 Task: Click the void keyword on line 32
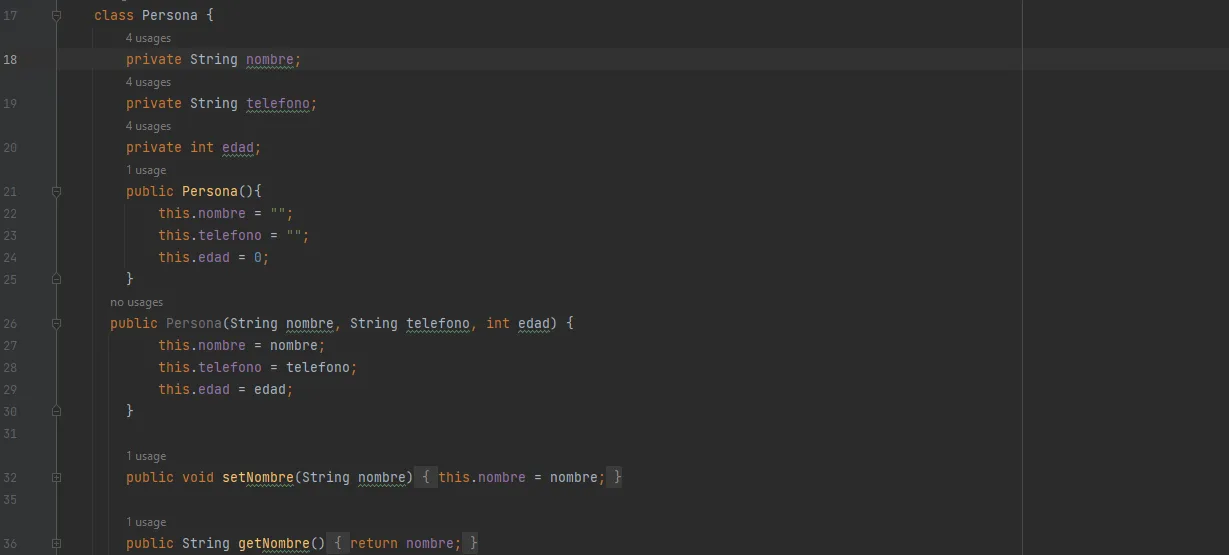click(198, 478)
